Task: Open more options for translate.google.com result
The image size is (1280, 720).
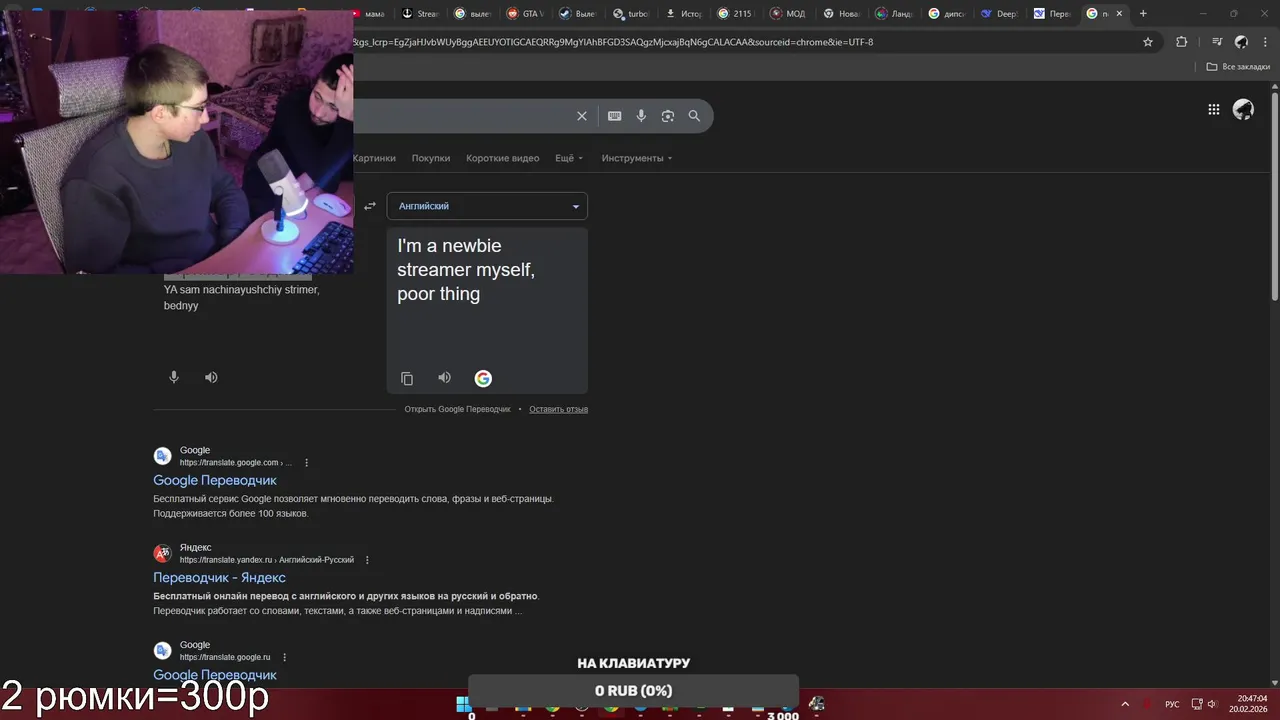Action: pos(307,463)
